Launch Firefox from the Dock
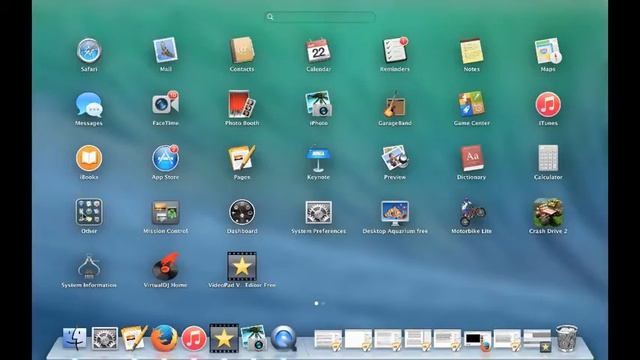The image size is (640, 360). [x=164, y=338]
